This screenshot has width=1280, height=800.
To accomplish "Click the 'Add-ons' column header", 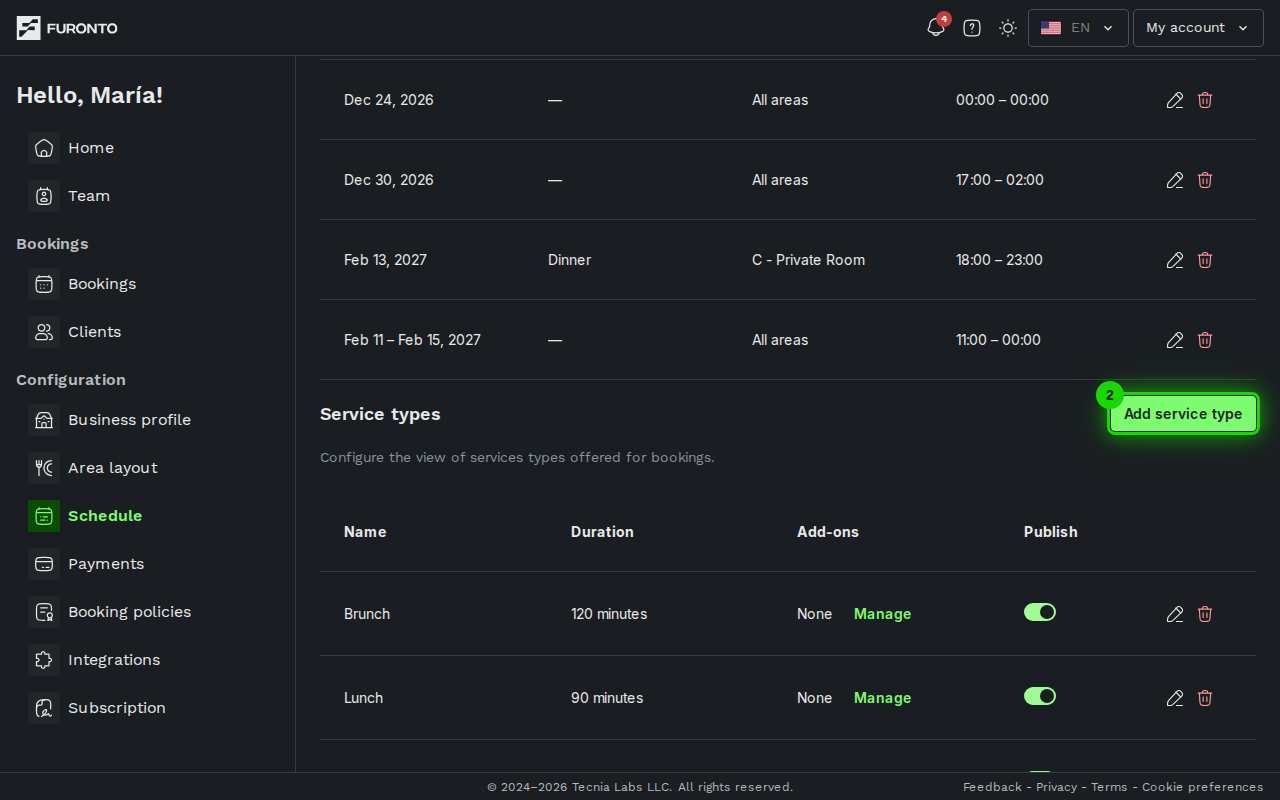I will click(828, 532).
